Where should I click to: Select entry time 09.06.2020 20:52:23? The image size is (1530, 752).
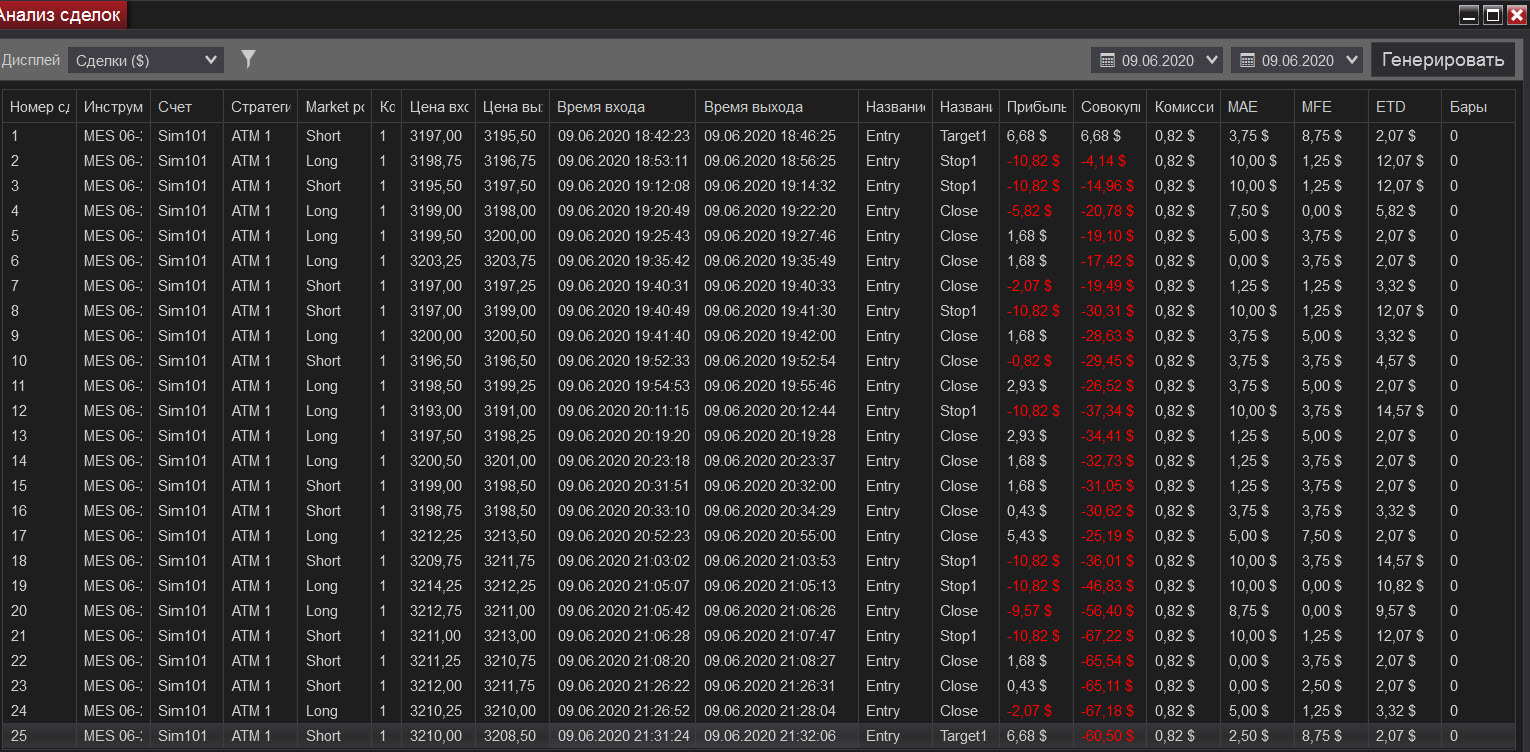coord(623,536)
